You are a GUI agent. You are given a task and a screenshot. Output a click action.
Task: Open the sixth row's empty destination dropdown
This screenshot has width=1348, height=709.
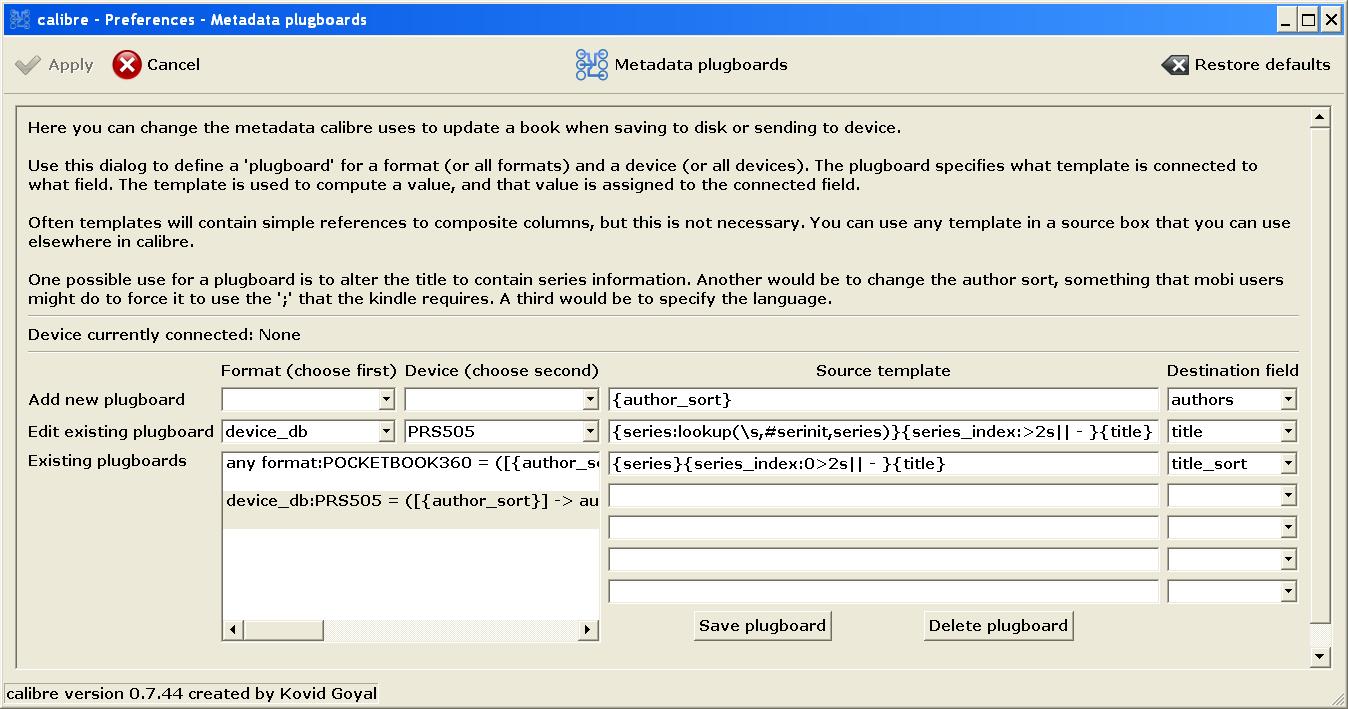pos(1288,560)
